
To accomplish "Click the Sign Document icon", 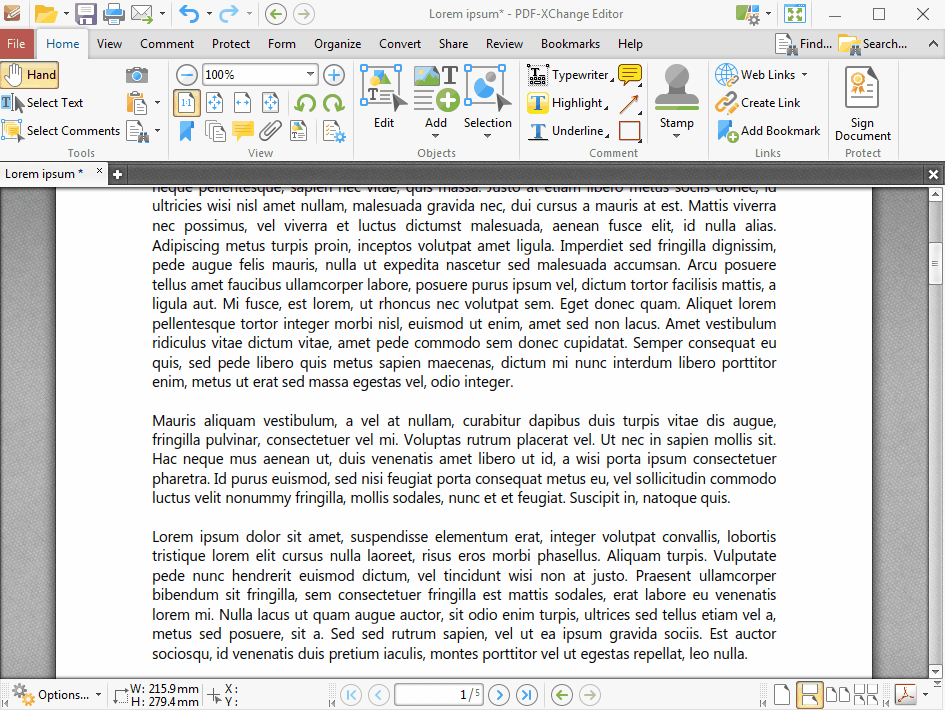I will pyautogui.click(x=862, y=104).
